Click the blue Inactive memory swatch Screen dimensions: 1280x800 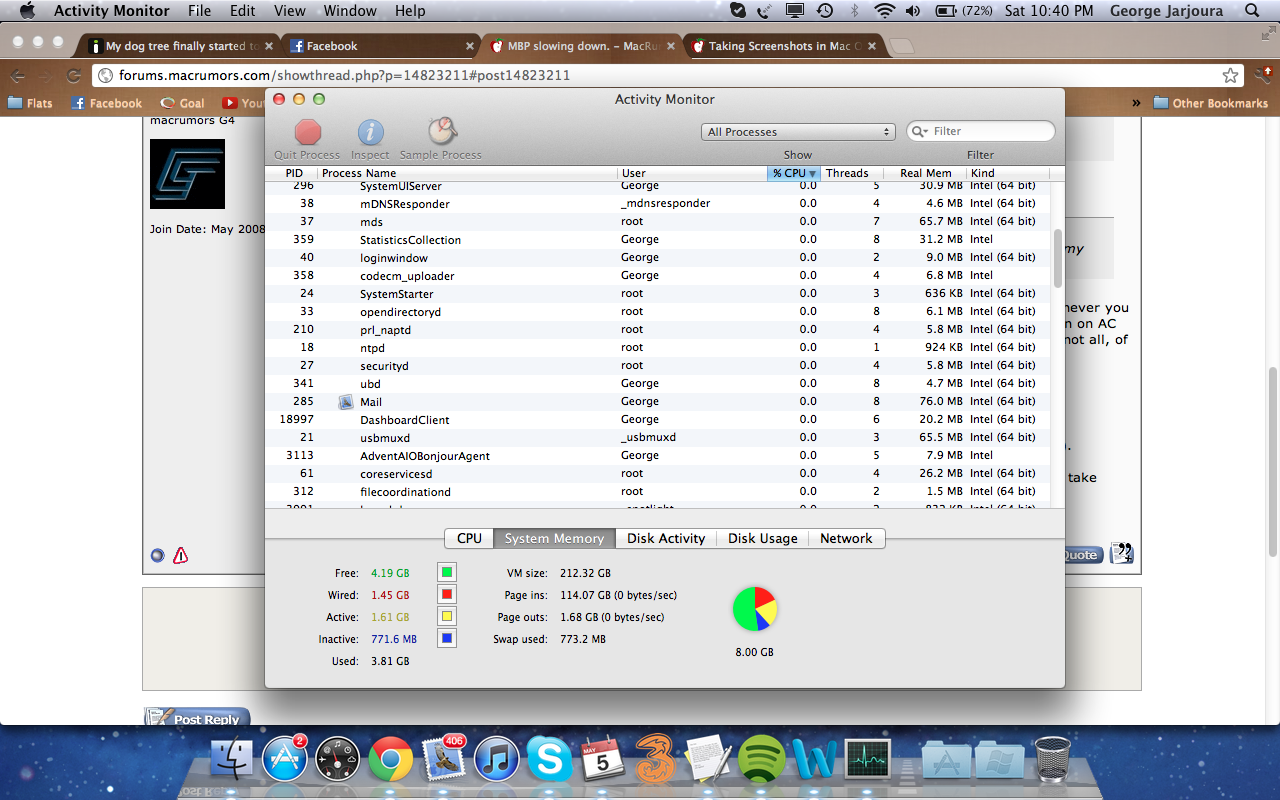pyautogui.click(x=447, y=639)
